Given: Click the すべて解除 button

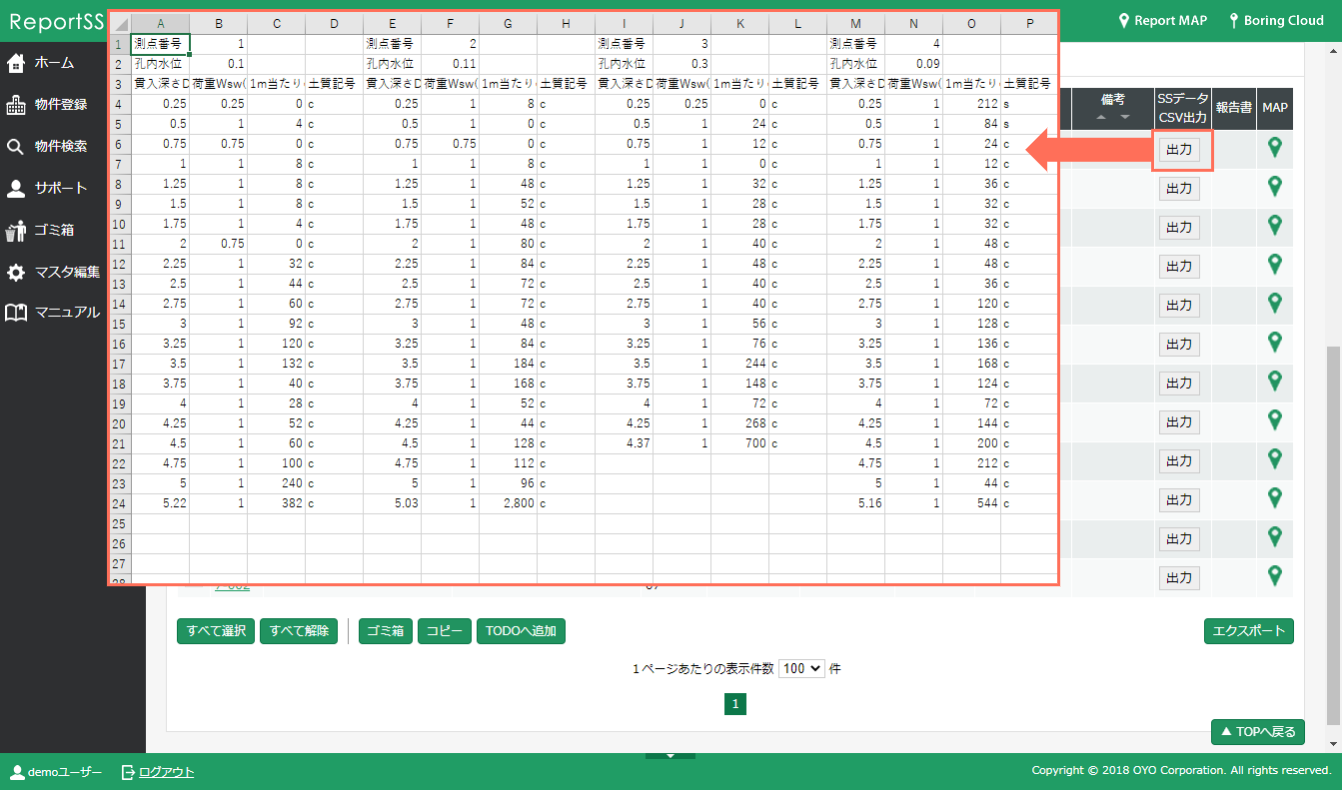Looking at the screenshot, I should click(298, 631).
